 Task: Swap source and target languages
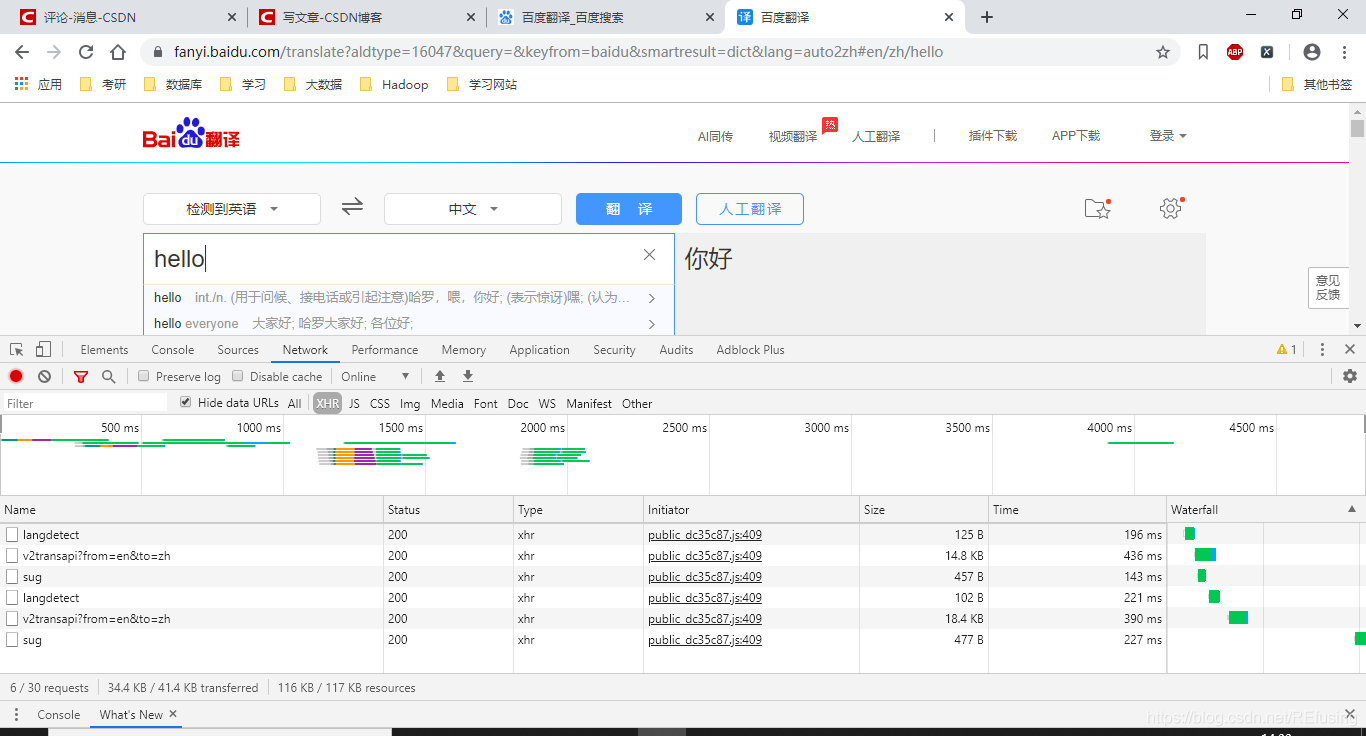tap(352, 207)
